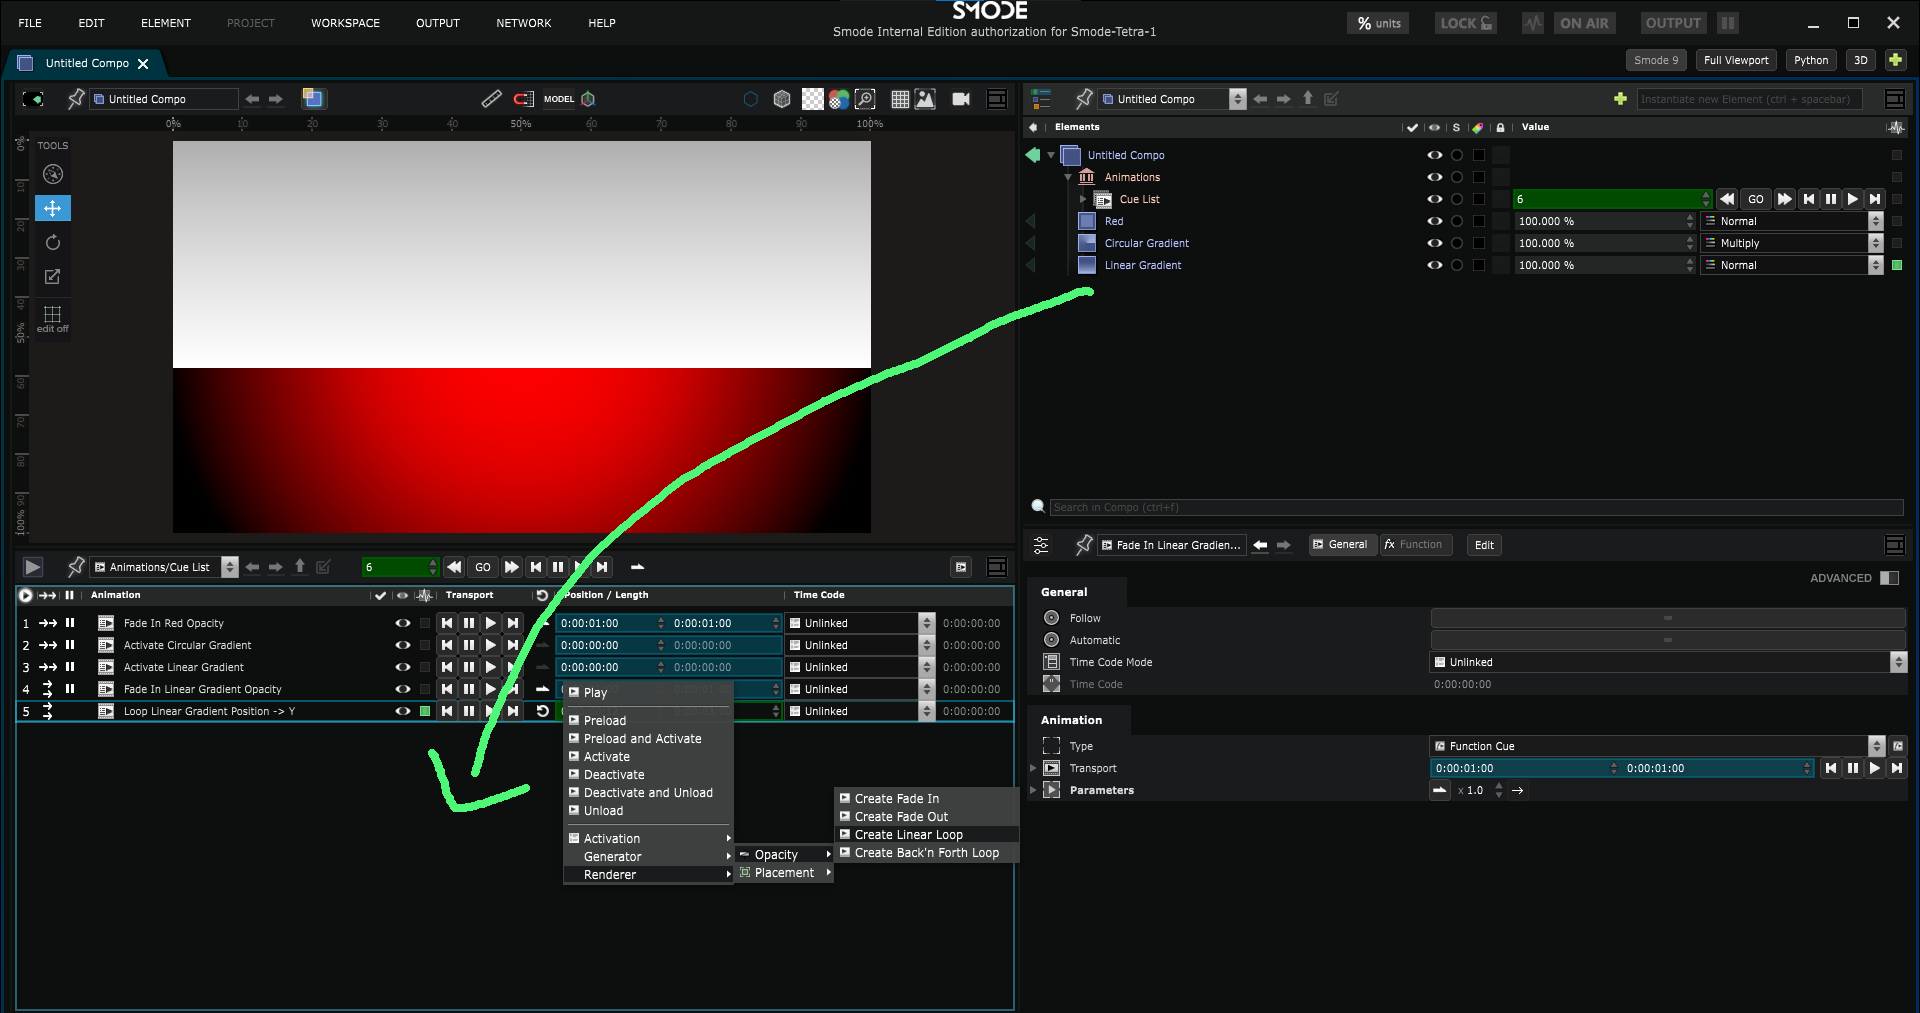Choose Create Fade Out from submenu
Image resolution: width=1920 pixels, height=1013 pixels.
click(901, 817)
